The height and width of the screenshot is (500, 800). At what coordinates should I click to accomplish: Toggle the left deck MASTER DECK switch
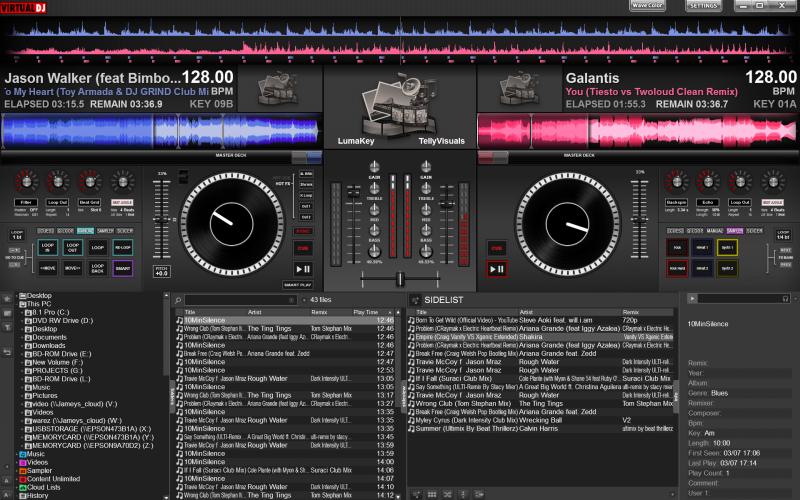(x=306, y=156)
